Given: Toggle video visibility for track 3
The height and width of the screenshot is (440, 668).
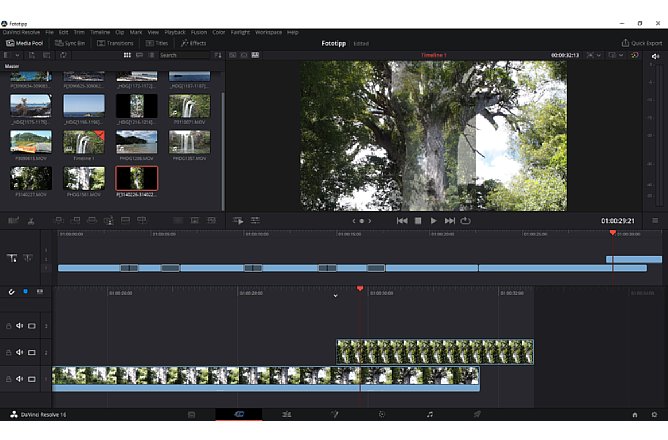Looking at the screenshot, I should click(32, 326).
